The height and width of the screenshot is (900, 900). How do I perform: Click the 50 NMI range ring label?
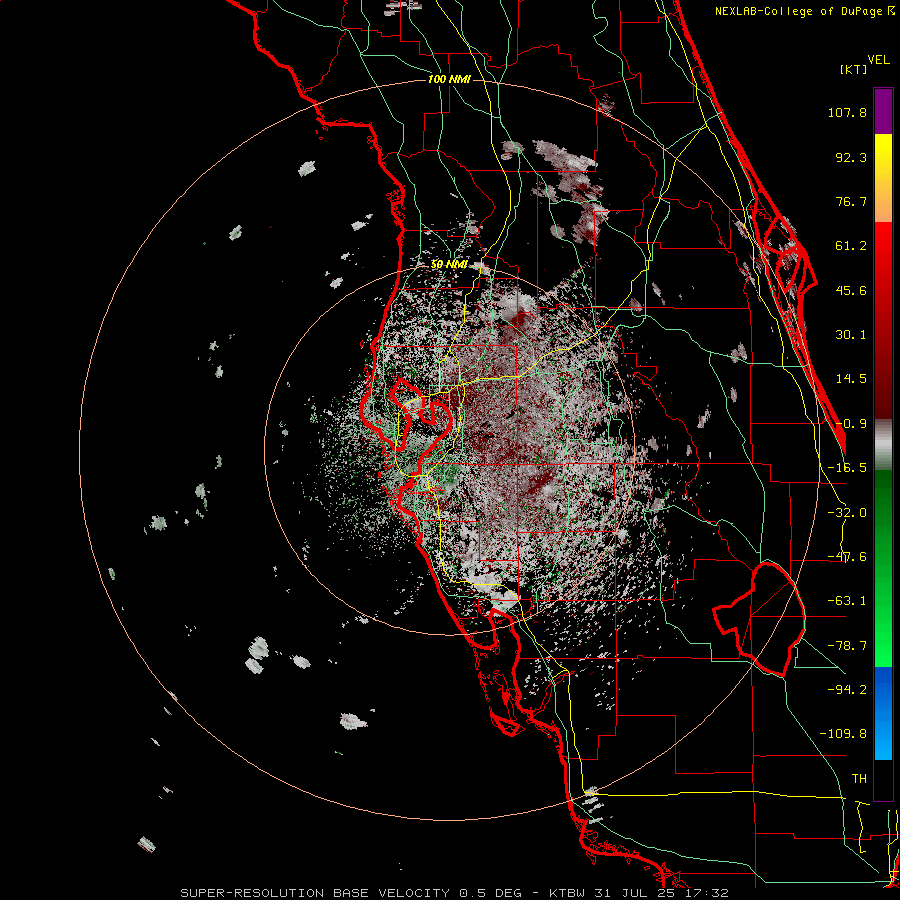[449, 264]
